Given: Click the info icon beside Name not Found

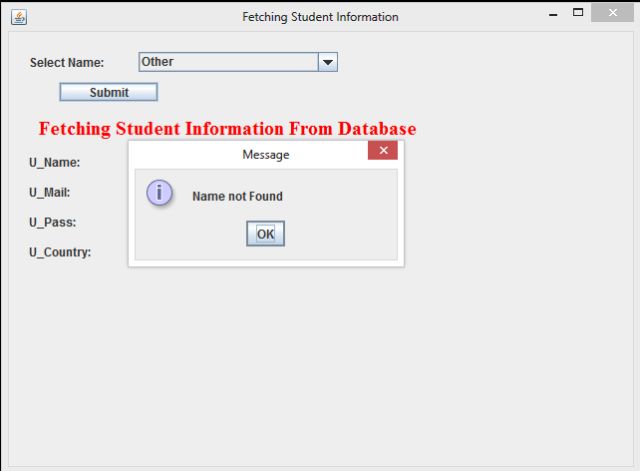Looking at the screenshot, I should [160, 193].
